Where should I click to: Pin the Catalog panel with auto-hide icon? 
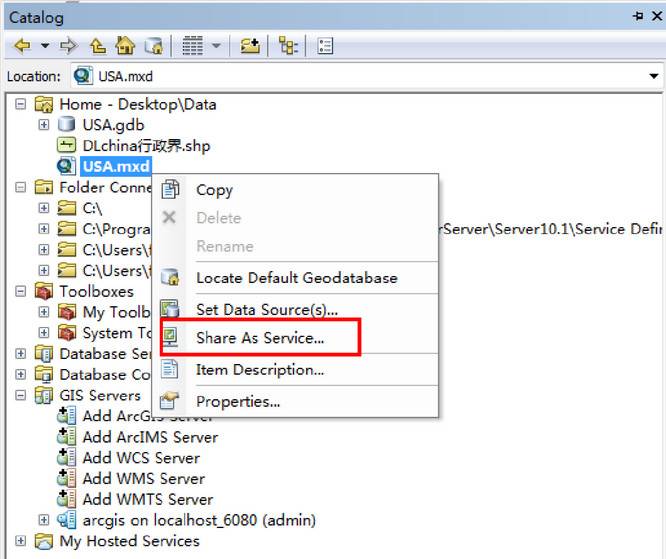tap(638, 16)
